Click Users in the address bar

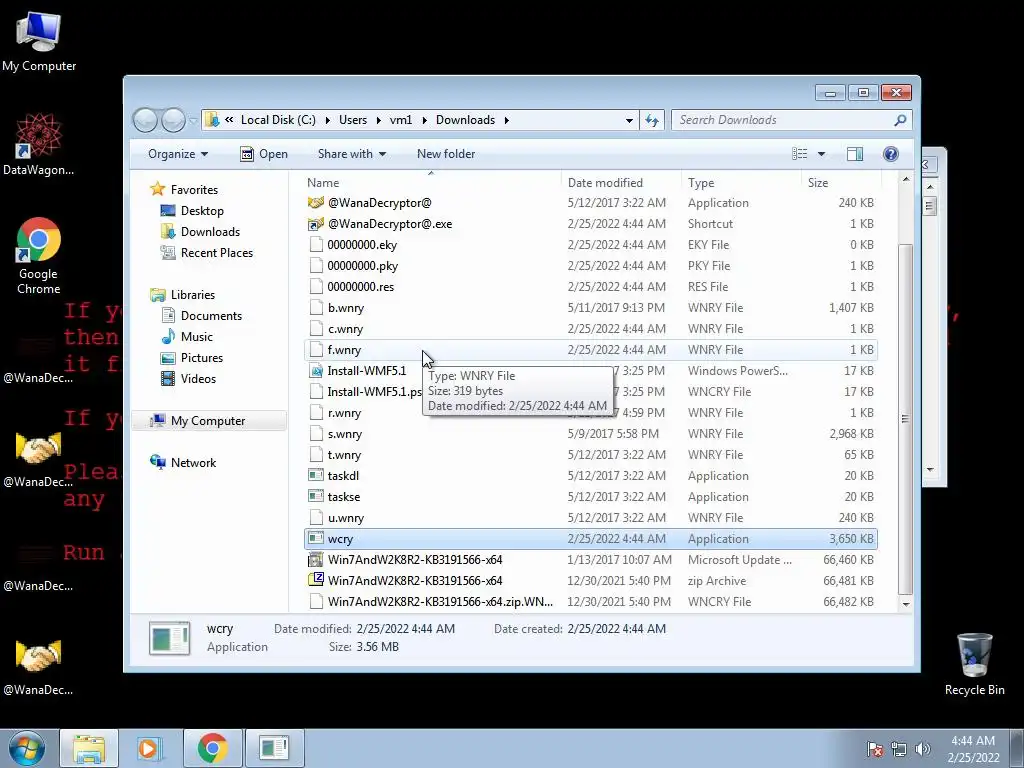tap(353, 120)
